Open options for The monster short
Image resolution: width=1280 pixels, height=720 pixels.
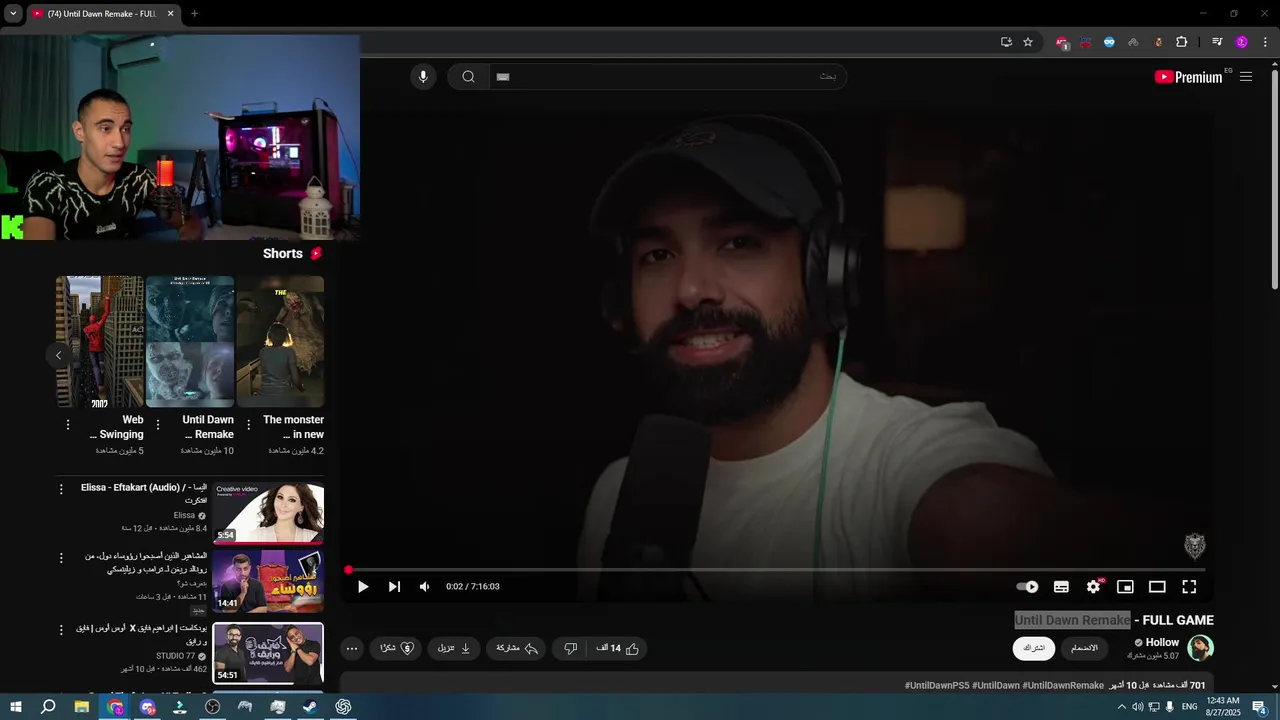tap(247, 425)
